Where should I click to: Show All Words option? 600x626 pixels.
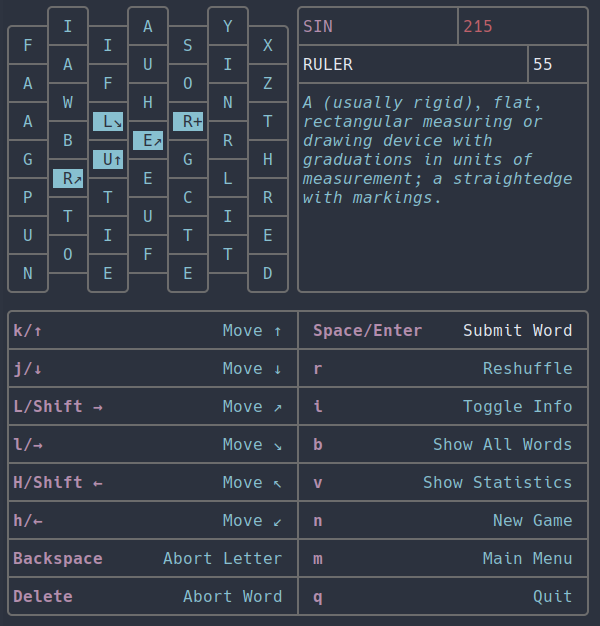click(x=502, y=445)
